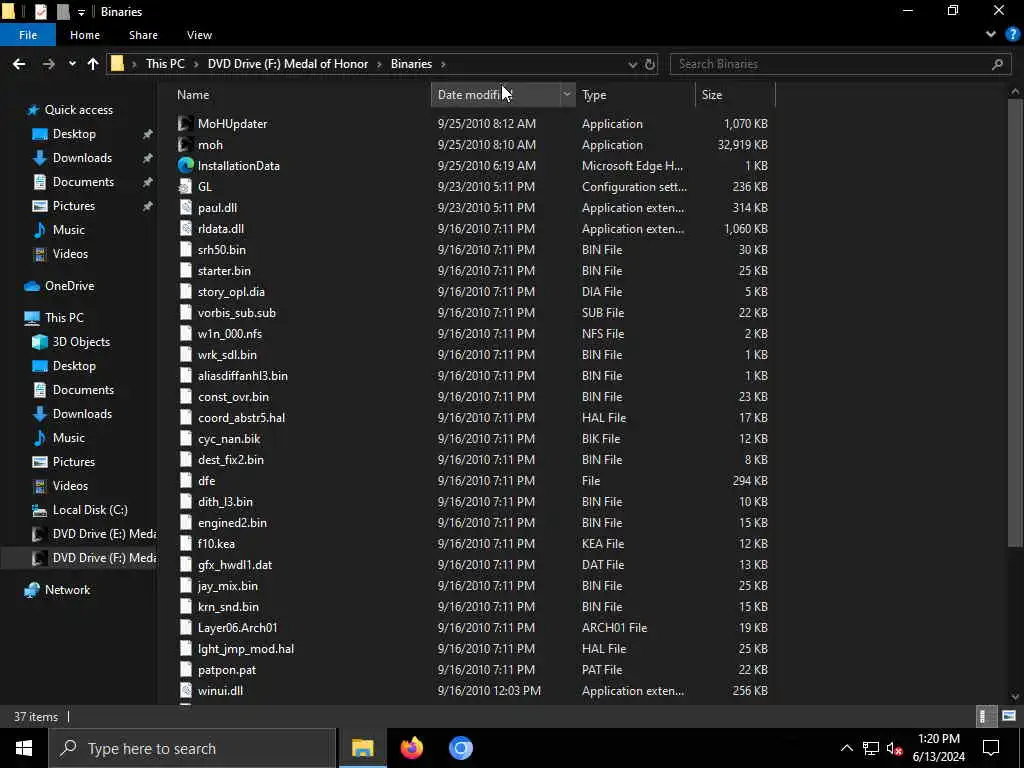Open the Action Center notifications
The width and height of the screenshot is (1024, 768).
coord(991,748)
